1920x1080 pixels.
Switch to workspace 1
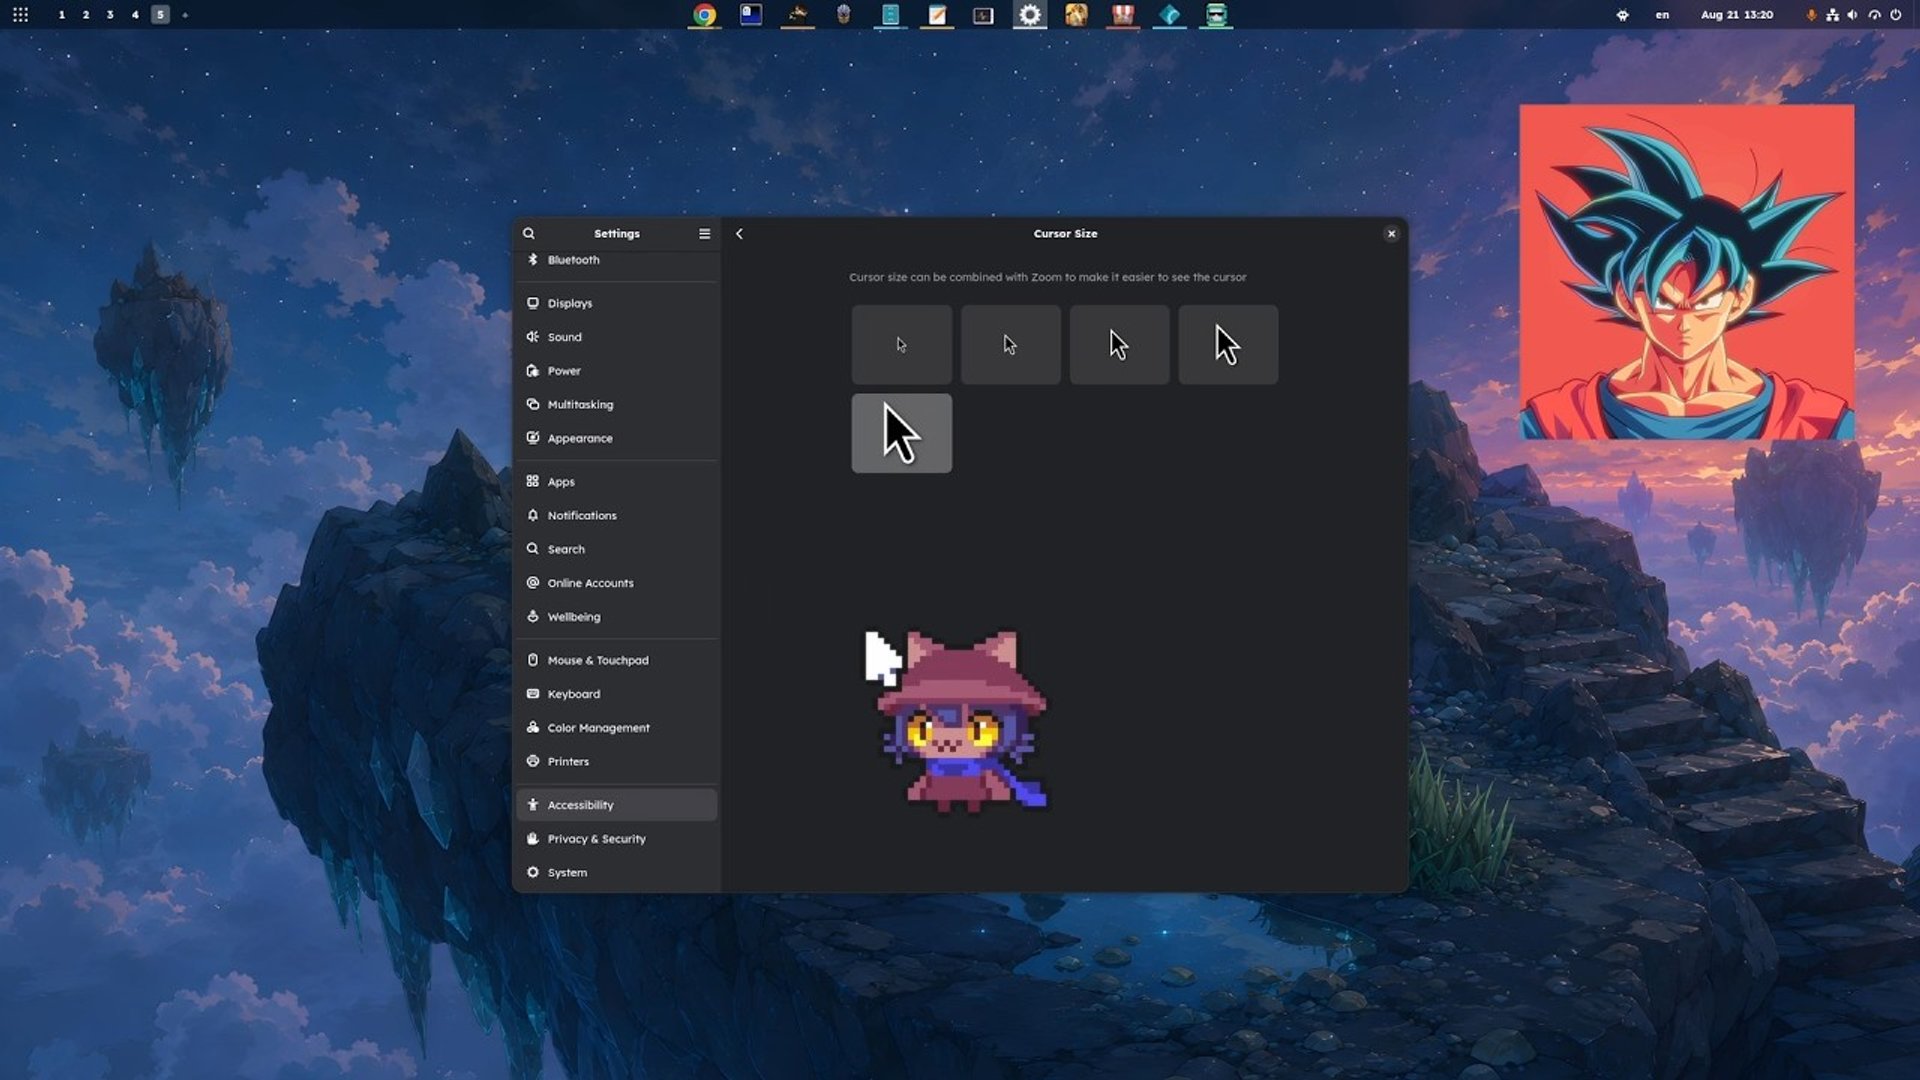(x=62, y=15)
